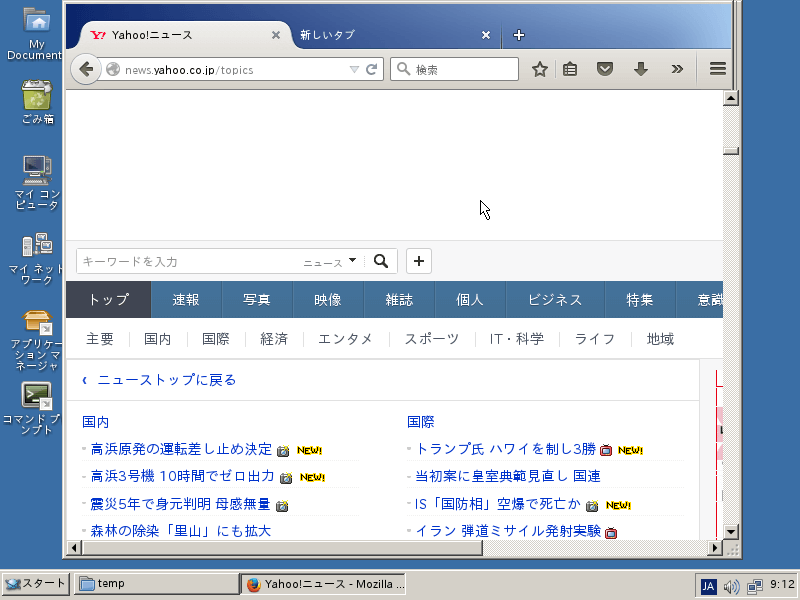800x600 pixels.
Task: Open the エンタメ category link
Action: 345,339
